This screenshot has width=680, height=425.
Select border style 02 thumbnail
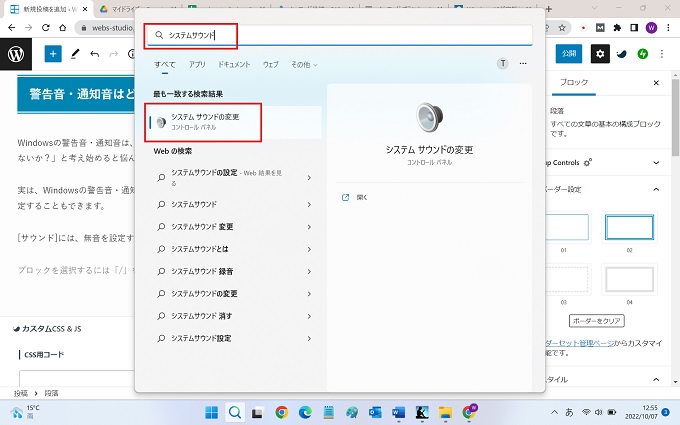pyautogui.click(x=629, y=227)
